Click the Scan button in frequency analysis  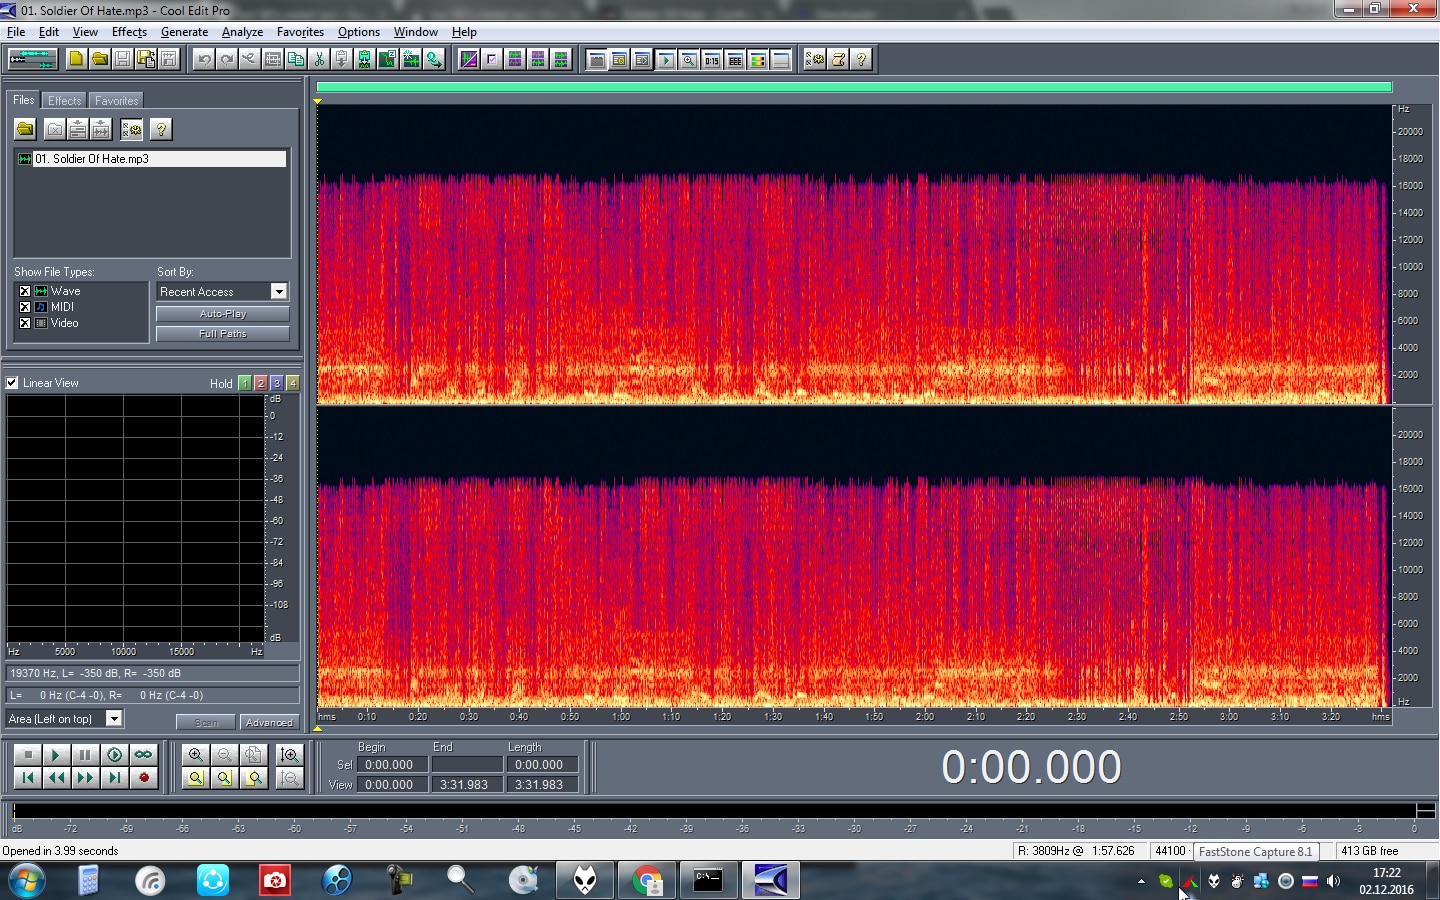[206, 722]
